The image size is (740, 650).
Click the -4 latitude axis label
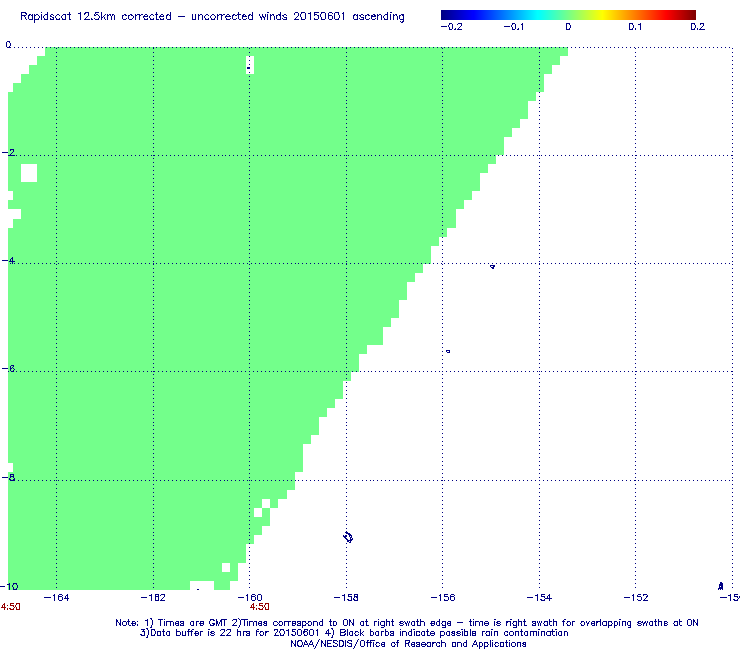(8, 261)
